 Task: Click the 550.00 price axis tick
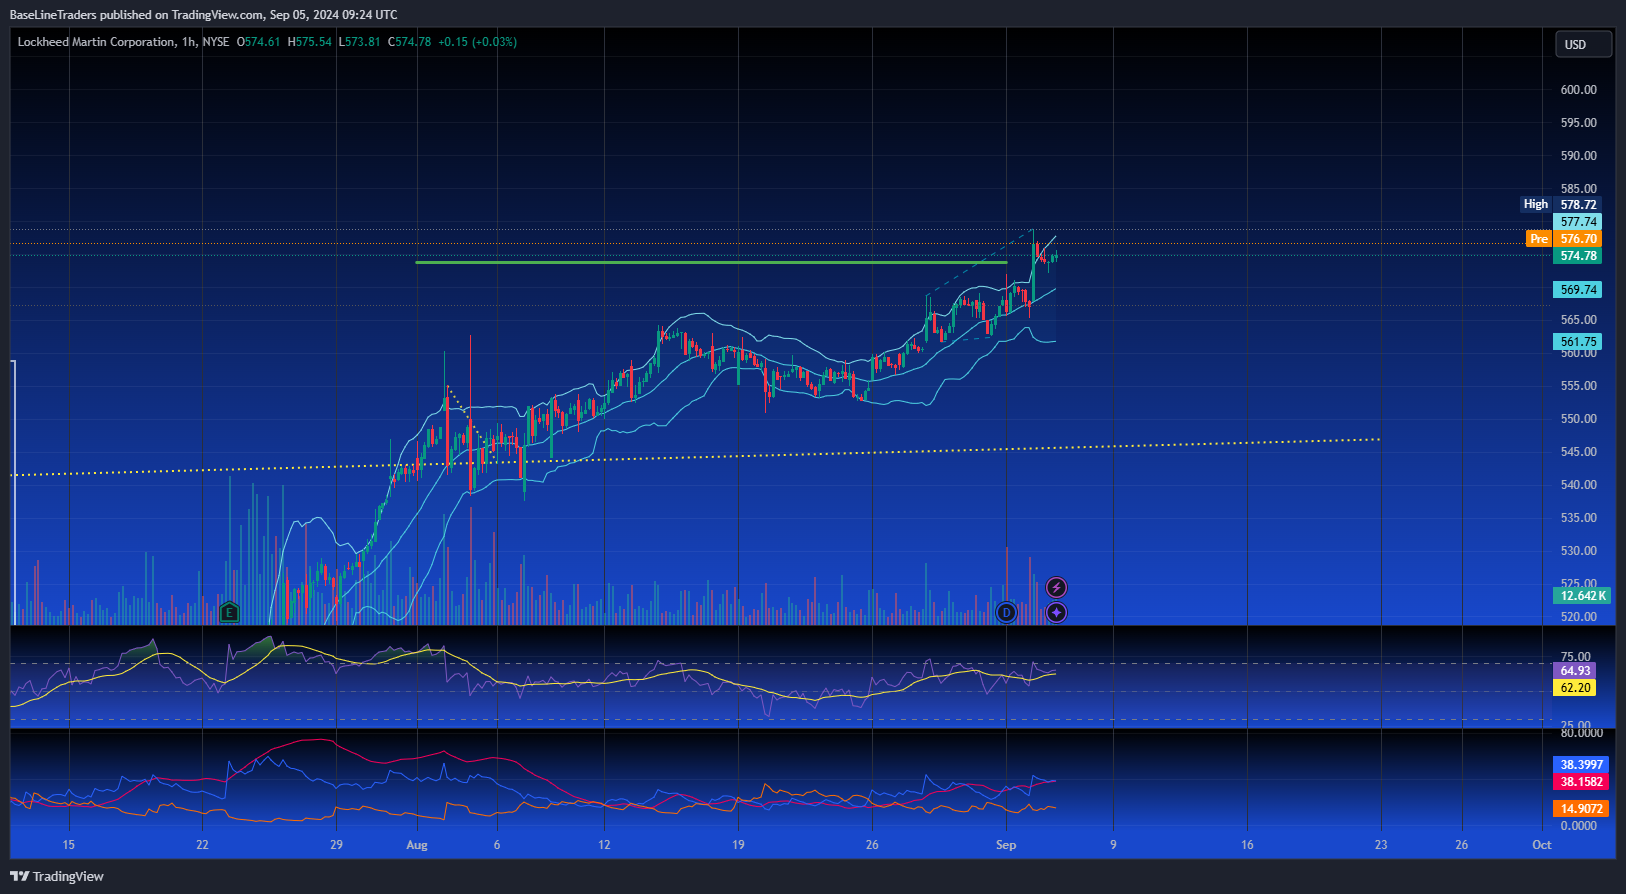click(1578, 419)
